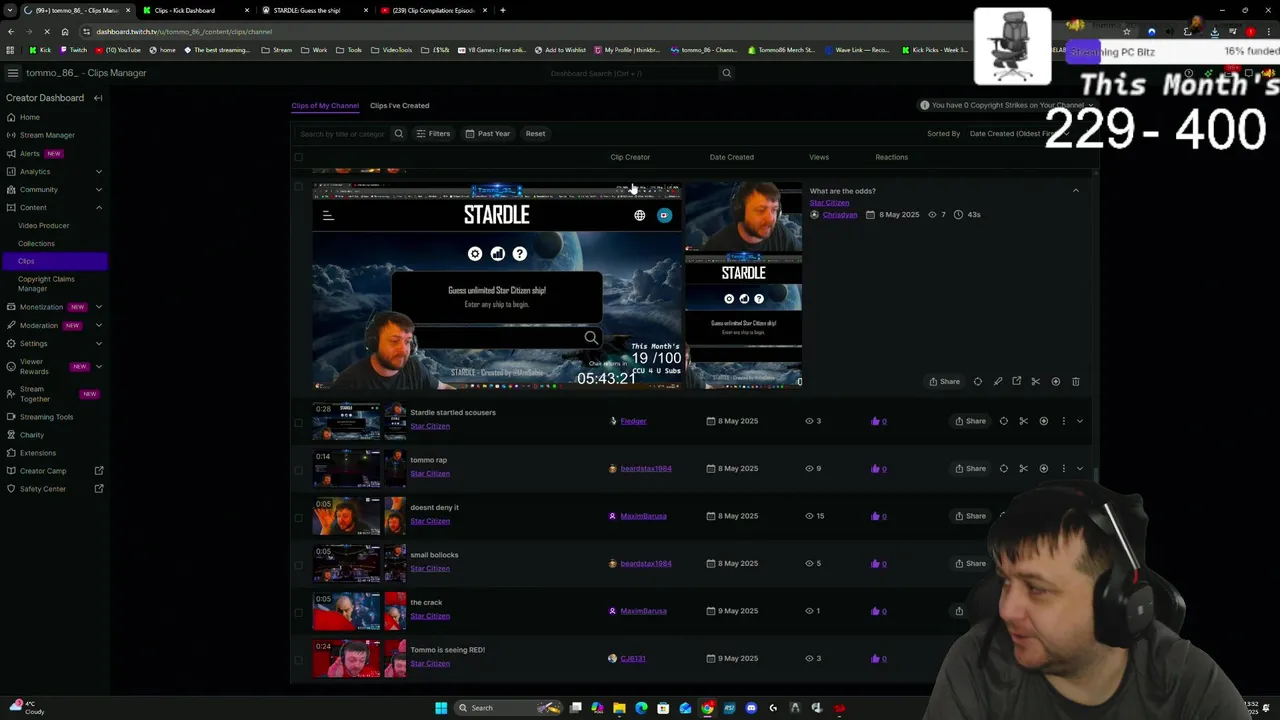
Task: Open Home in the sidebar
Action: 30,117
